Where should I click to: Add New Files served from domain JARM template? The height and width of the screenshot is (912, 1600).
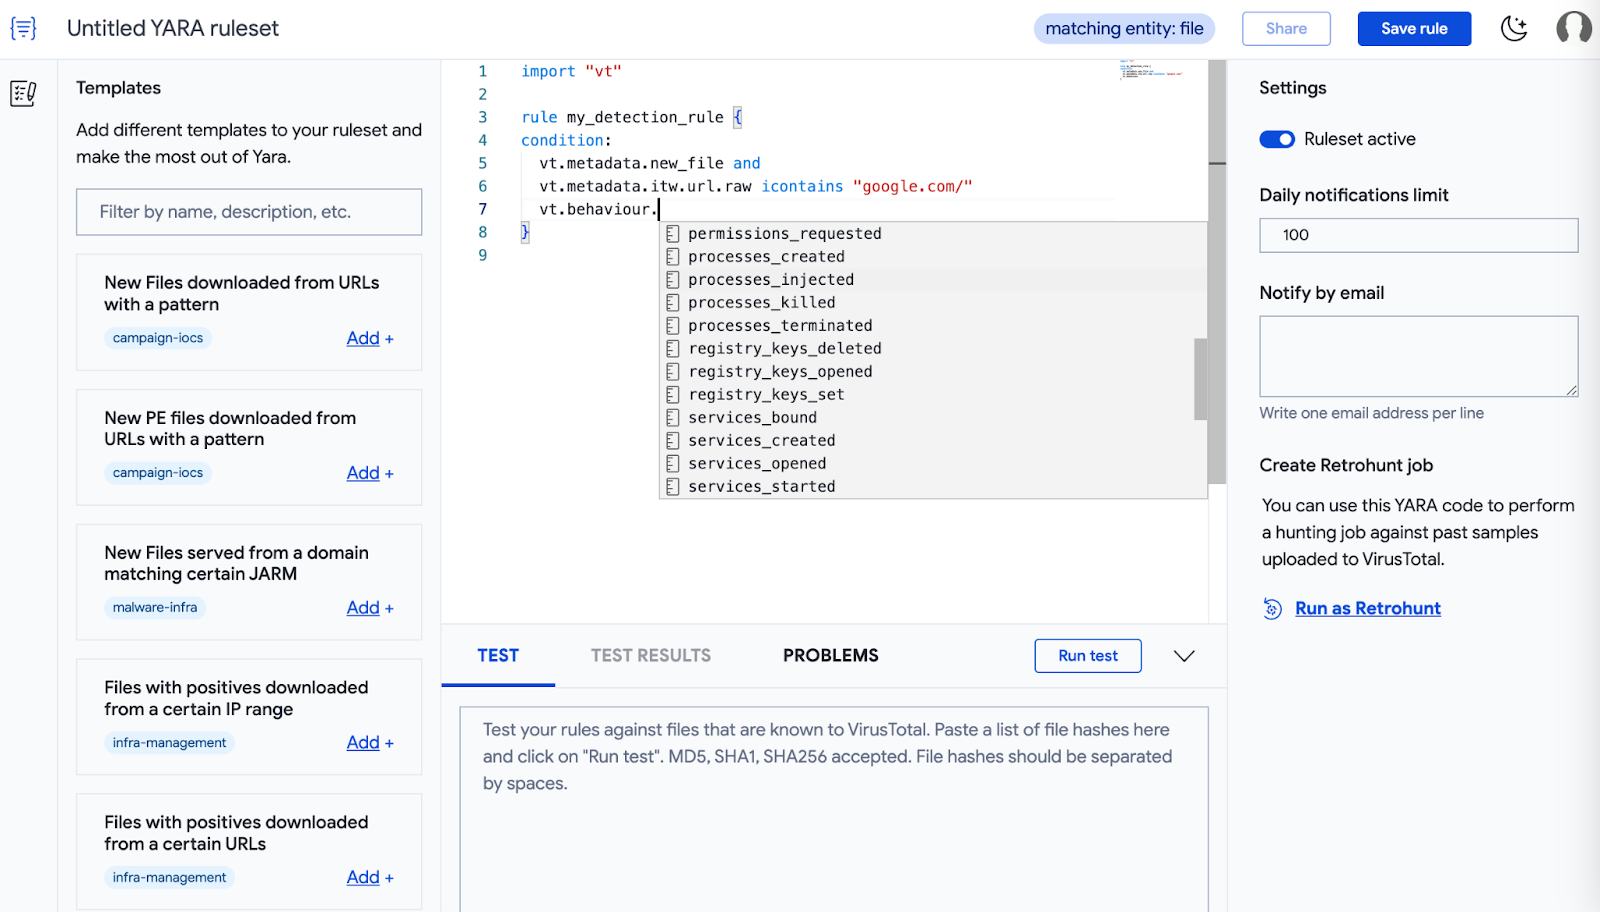click(x=369, y=608)
